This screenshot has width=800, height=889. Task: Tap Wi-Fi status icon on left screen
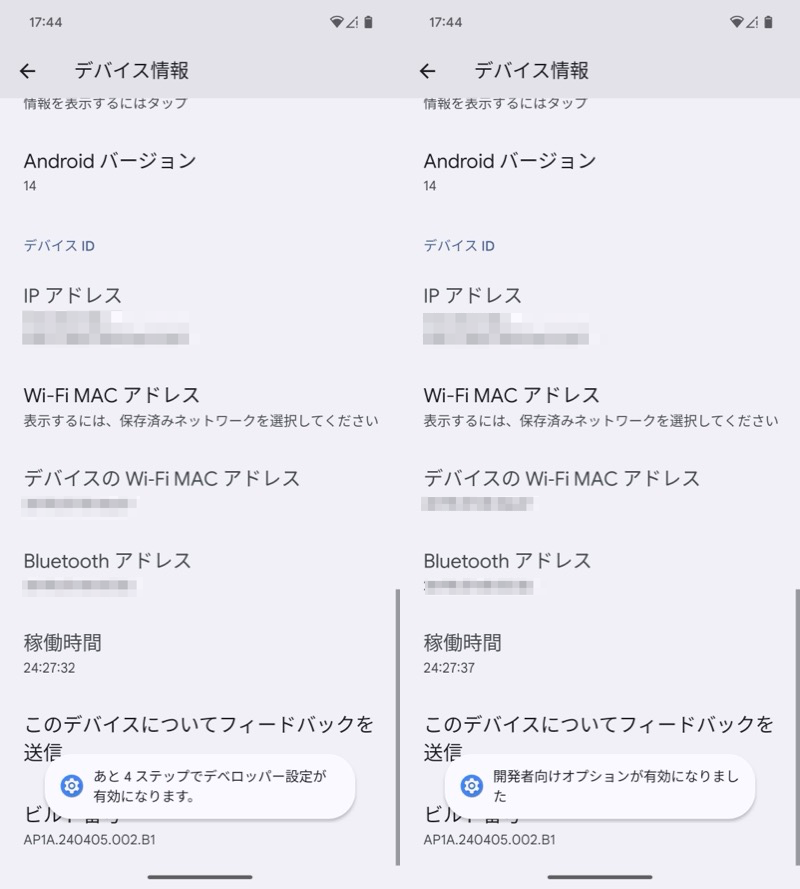tap(337, 22)
